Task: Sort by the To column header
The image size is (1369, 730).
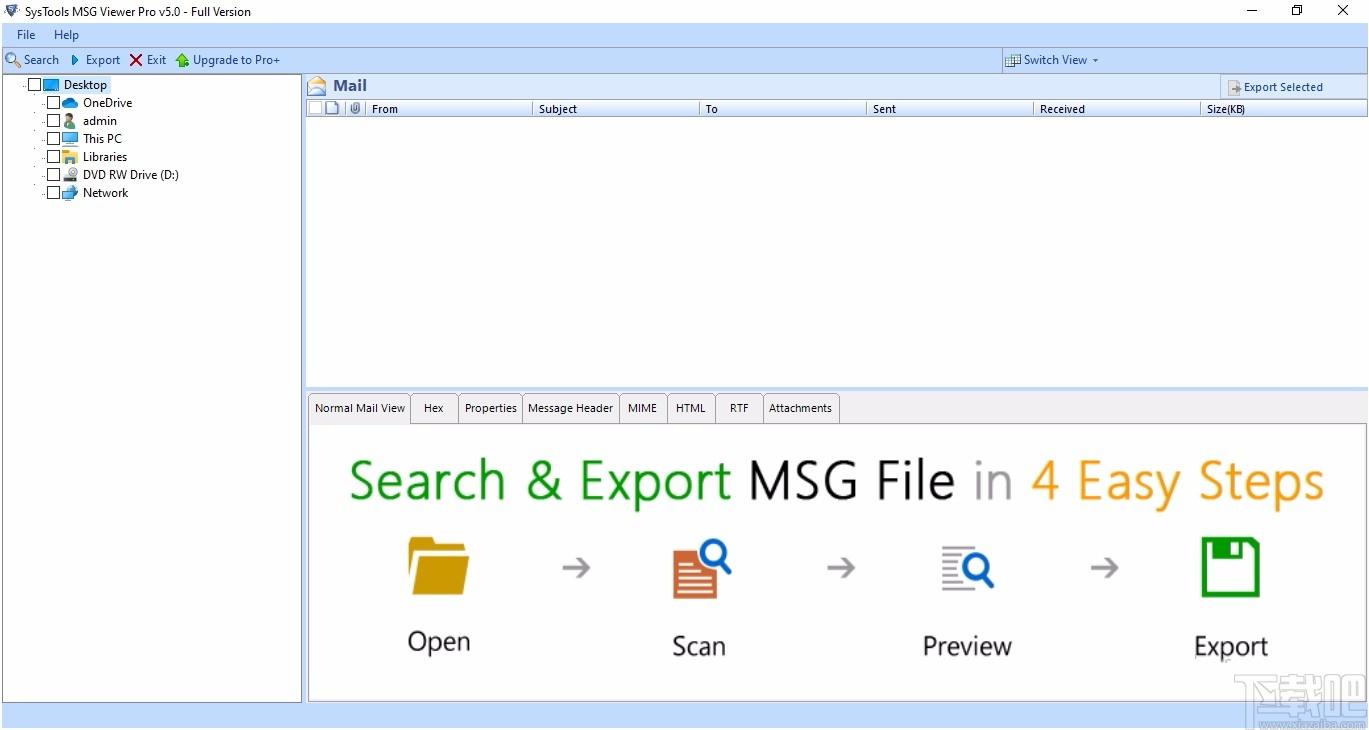Action: [783, 109]
